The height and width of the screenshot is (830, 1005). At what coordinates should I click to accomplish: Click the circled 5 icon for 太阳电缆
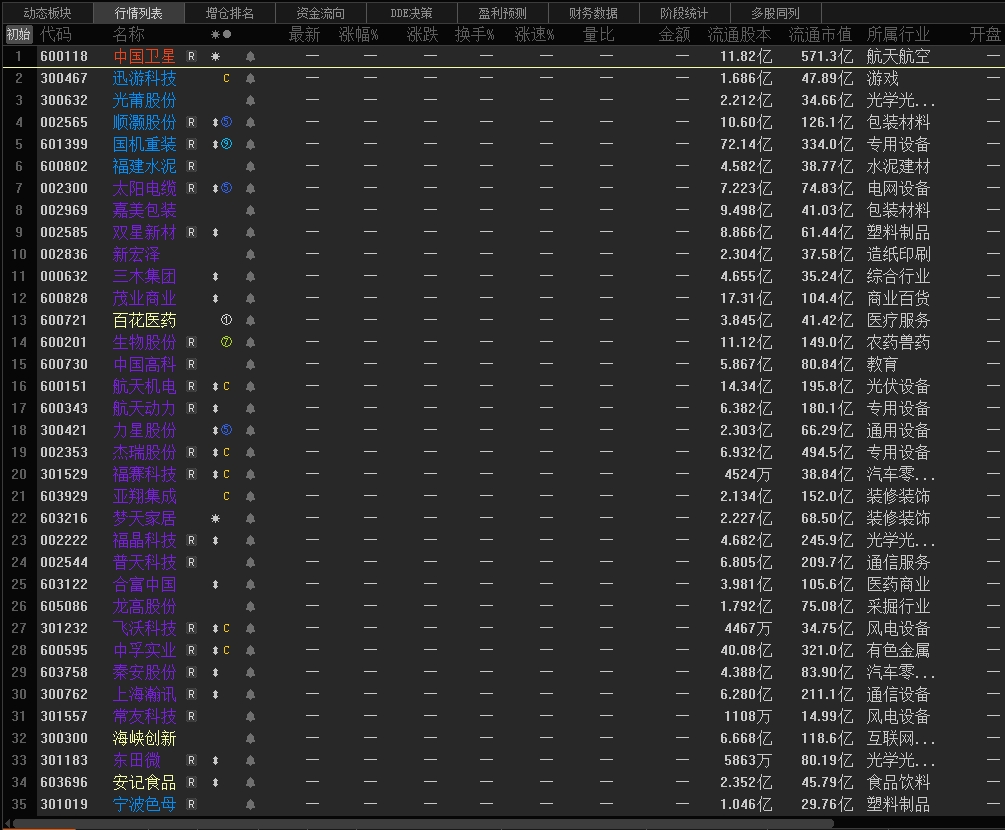226,188
